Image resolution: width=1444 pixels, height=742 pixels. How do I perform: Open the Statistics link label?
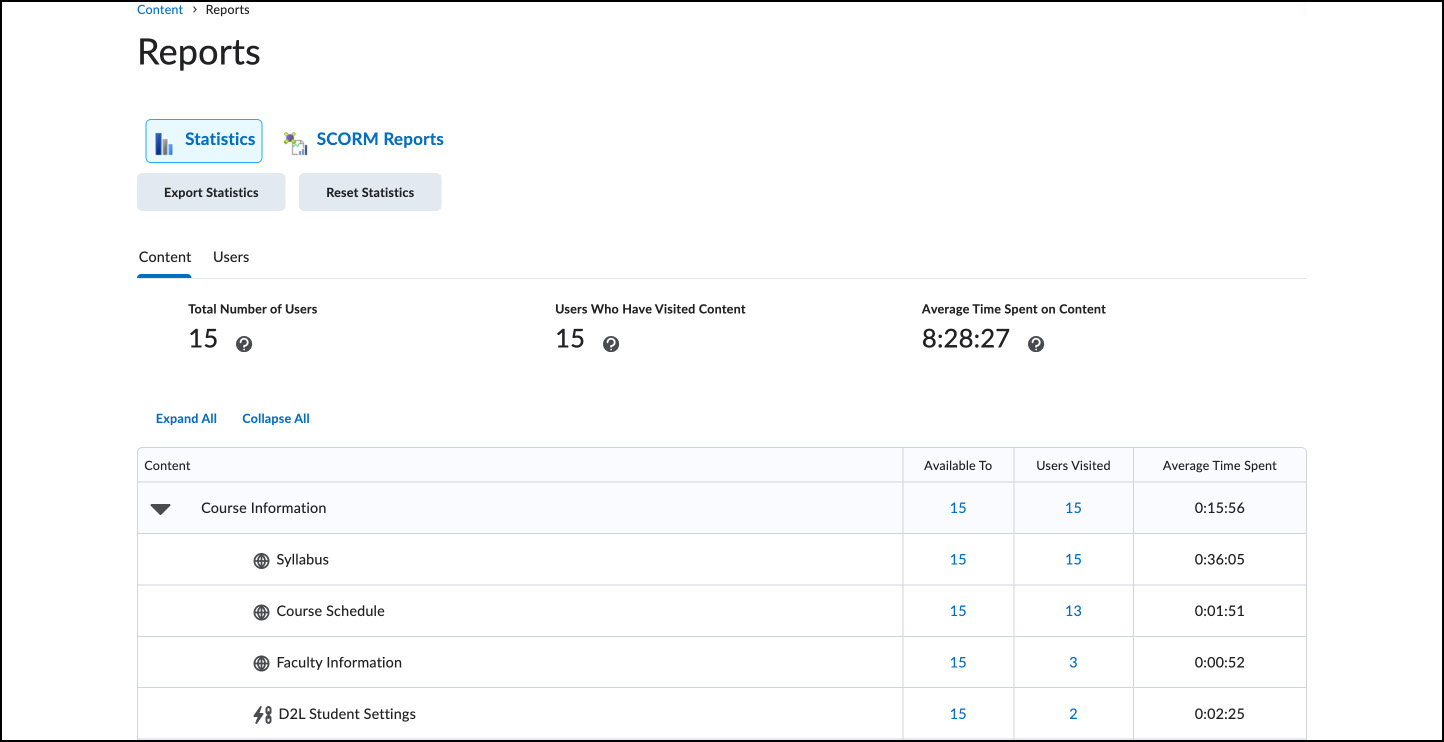220,140
